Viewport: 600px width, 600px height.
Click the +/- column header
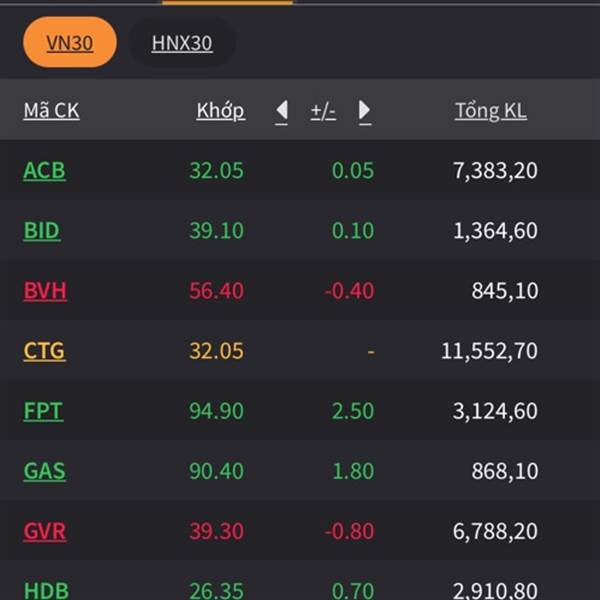pos(323,111)
